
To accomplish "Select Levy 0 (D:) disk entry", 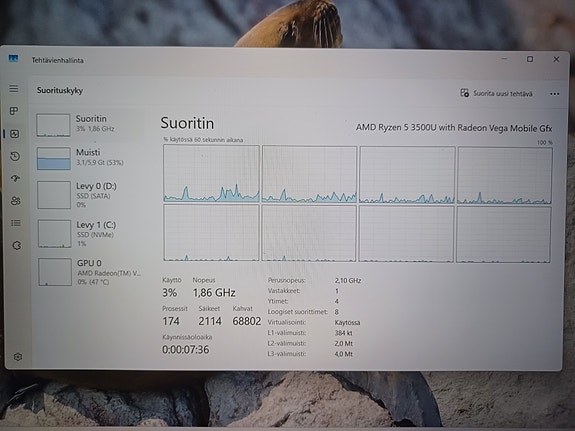I will click(90, 195).
